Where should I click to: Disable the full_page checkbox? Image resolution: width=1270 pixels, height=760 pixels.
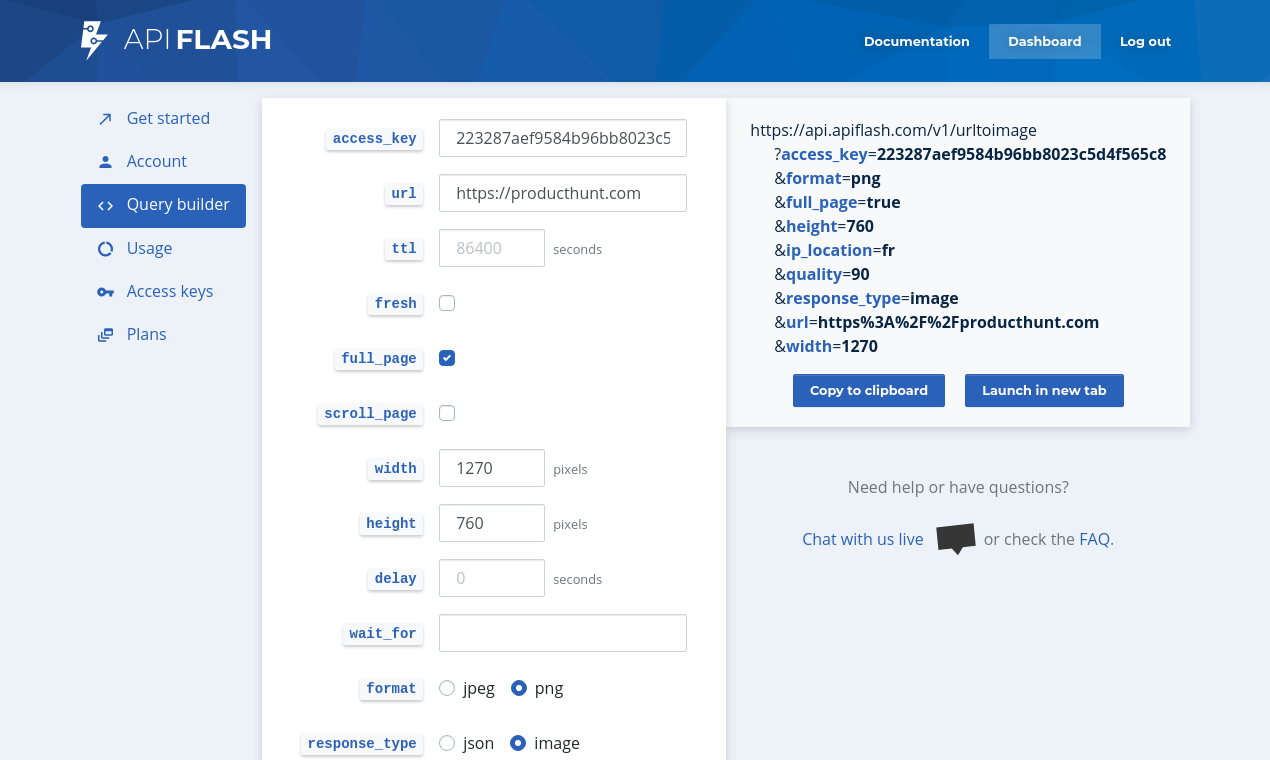tap(446, 357)
